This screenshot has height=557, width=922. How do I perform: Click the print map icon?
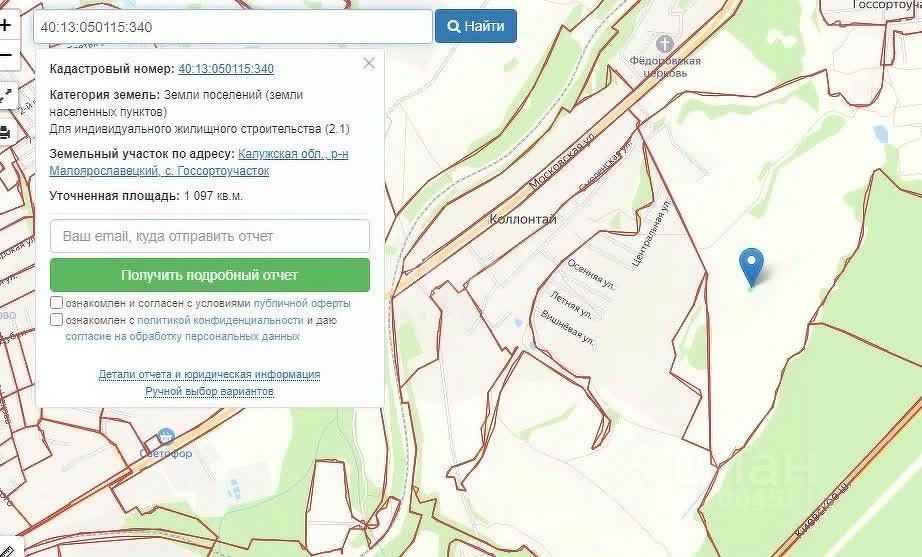click(6, 133)
